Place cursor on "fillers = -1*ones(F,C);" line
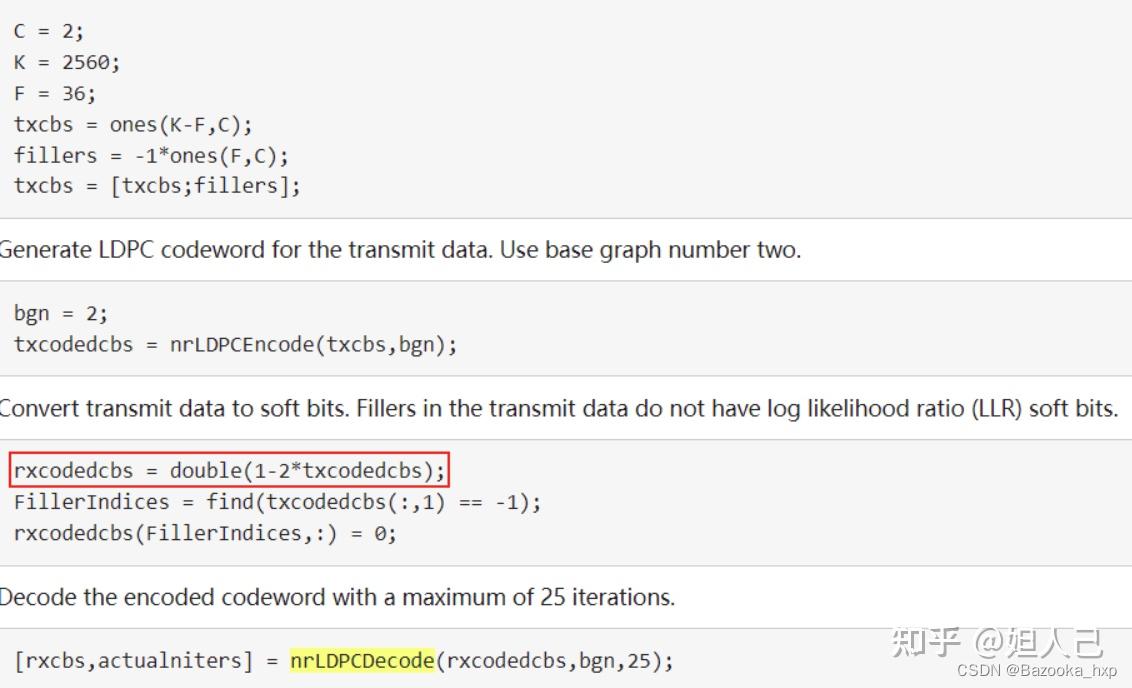 [151, 155]
